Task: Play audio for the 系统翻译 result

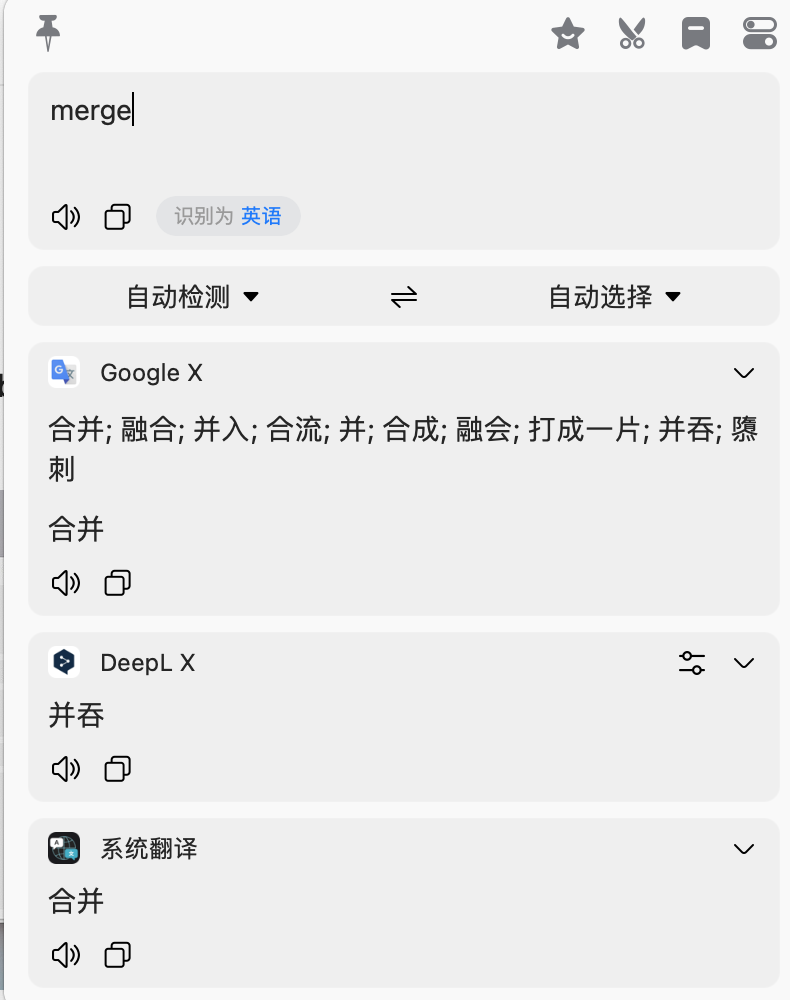Action: click(x=66, y=955)
